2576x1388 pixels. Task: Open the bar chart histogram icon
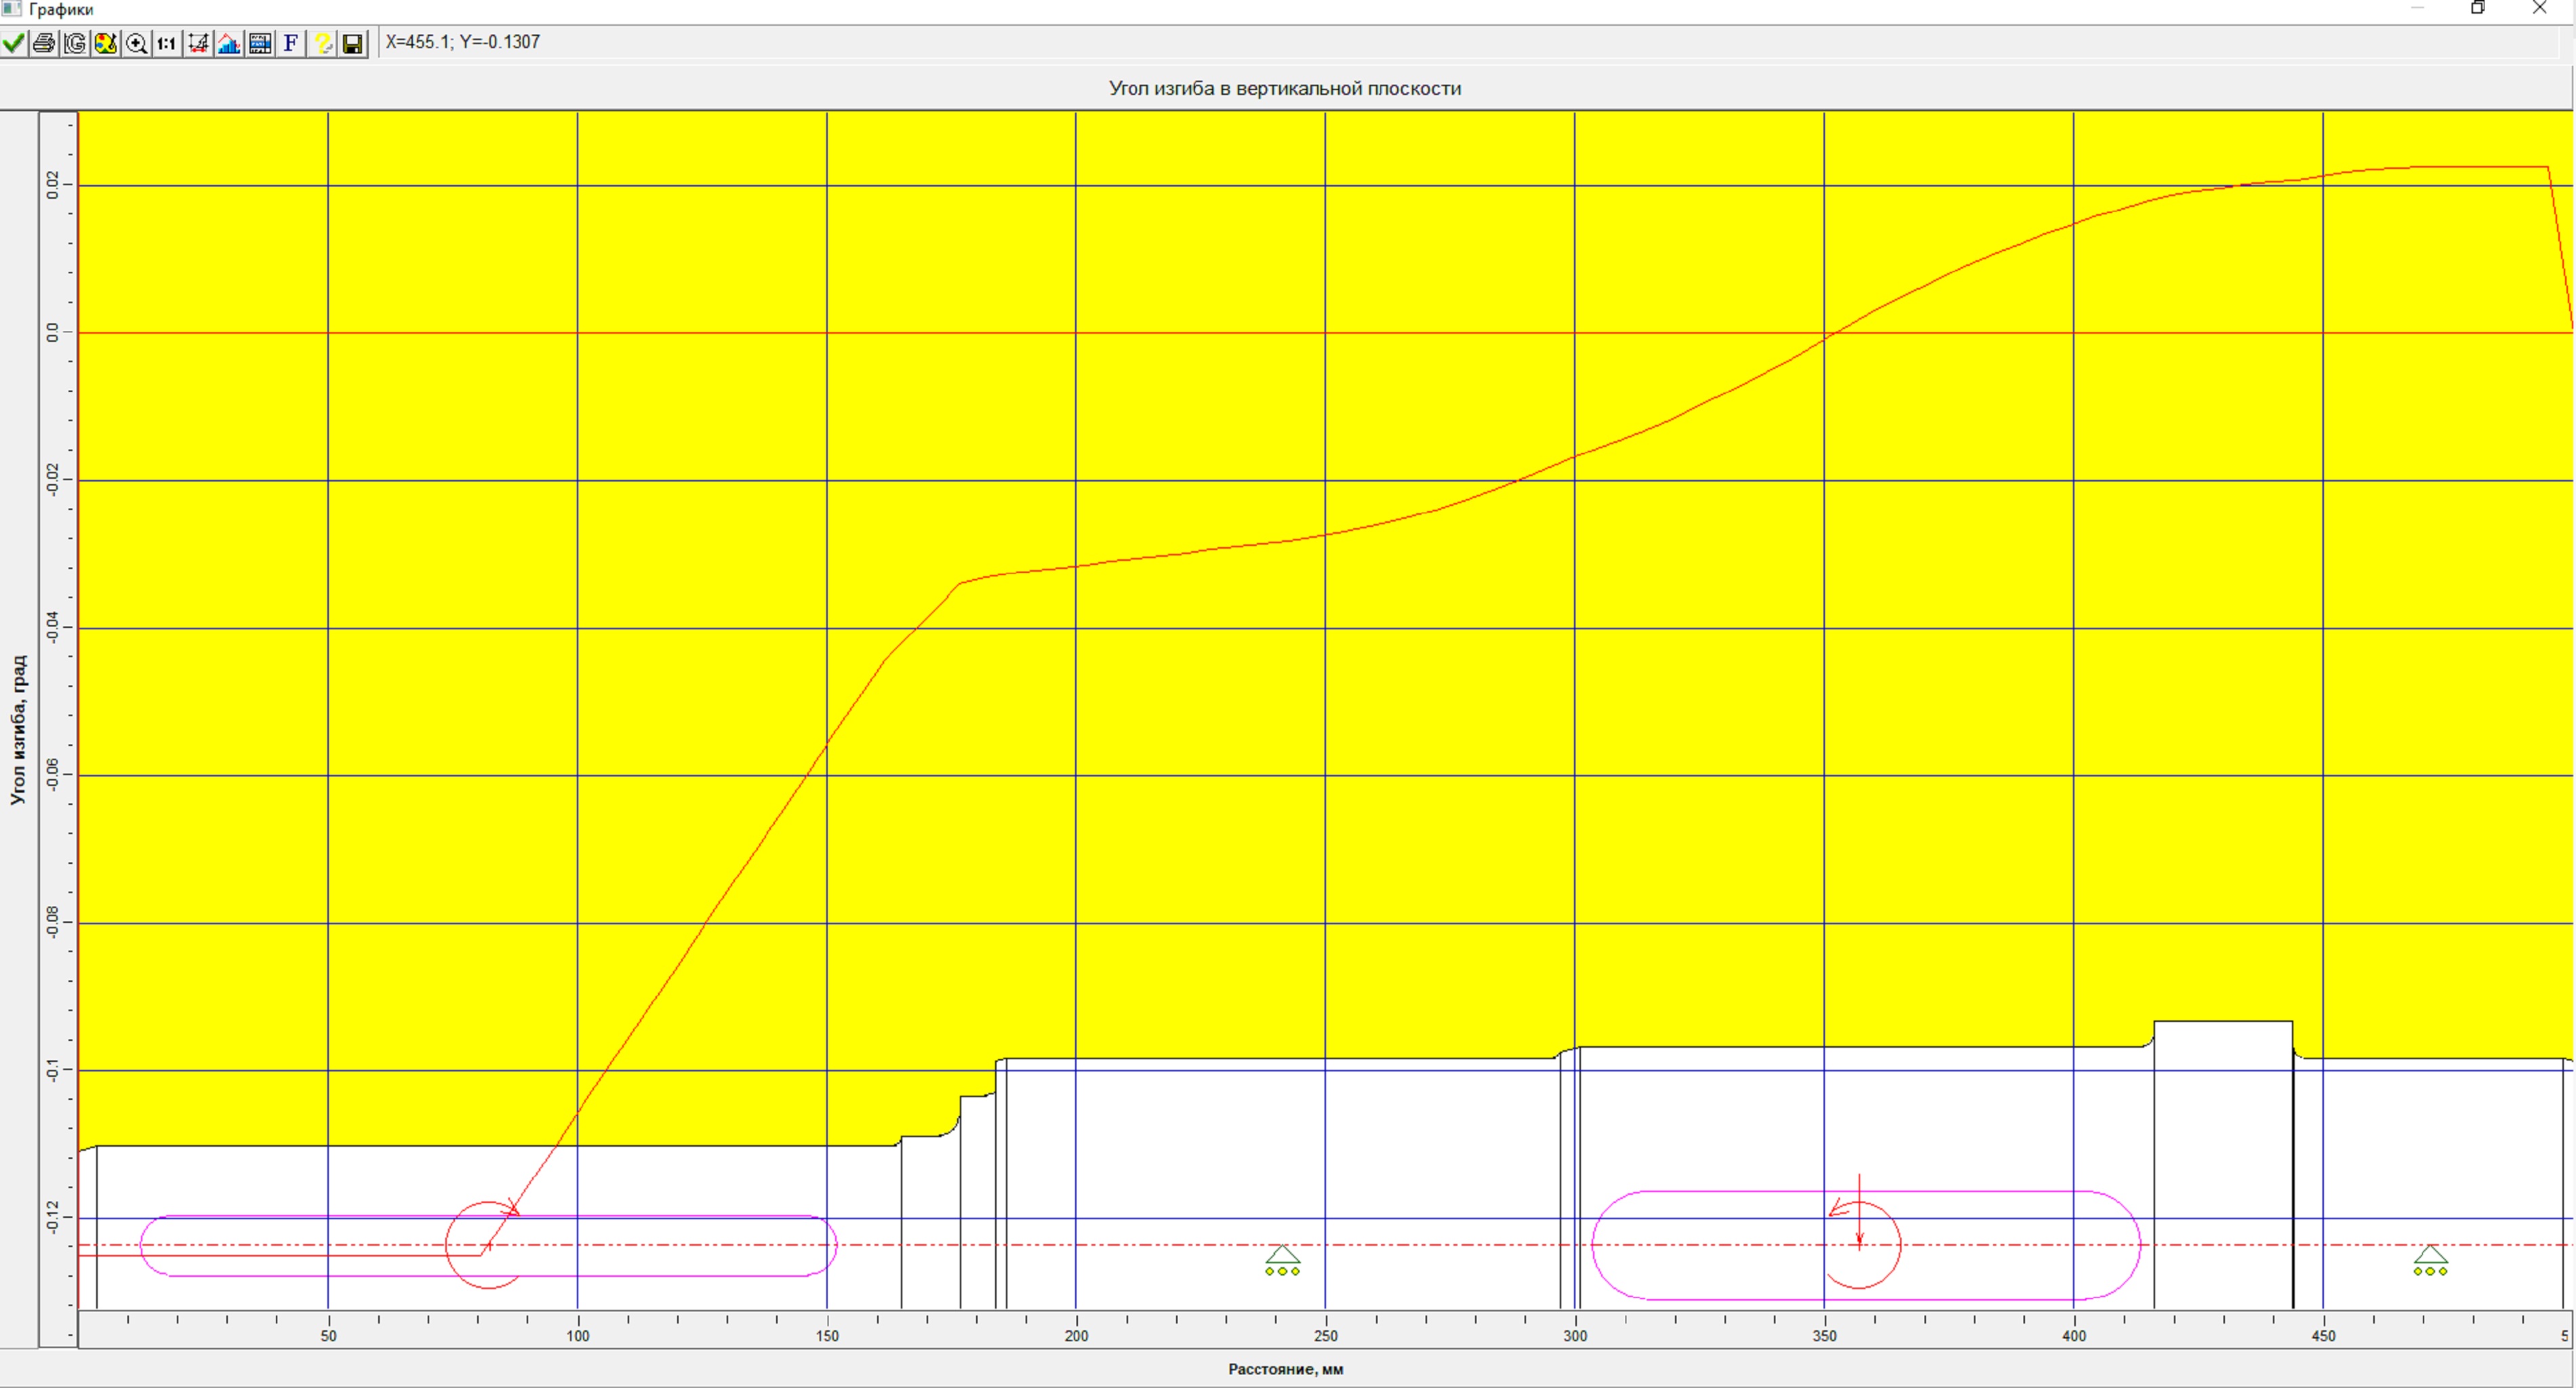coord(229,43)
